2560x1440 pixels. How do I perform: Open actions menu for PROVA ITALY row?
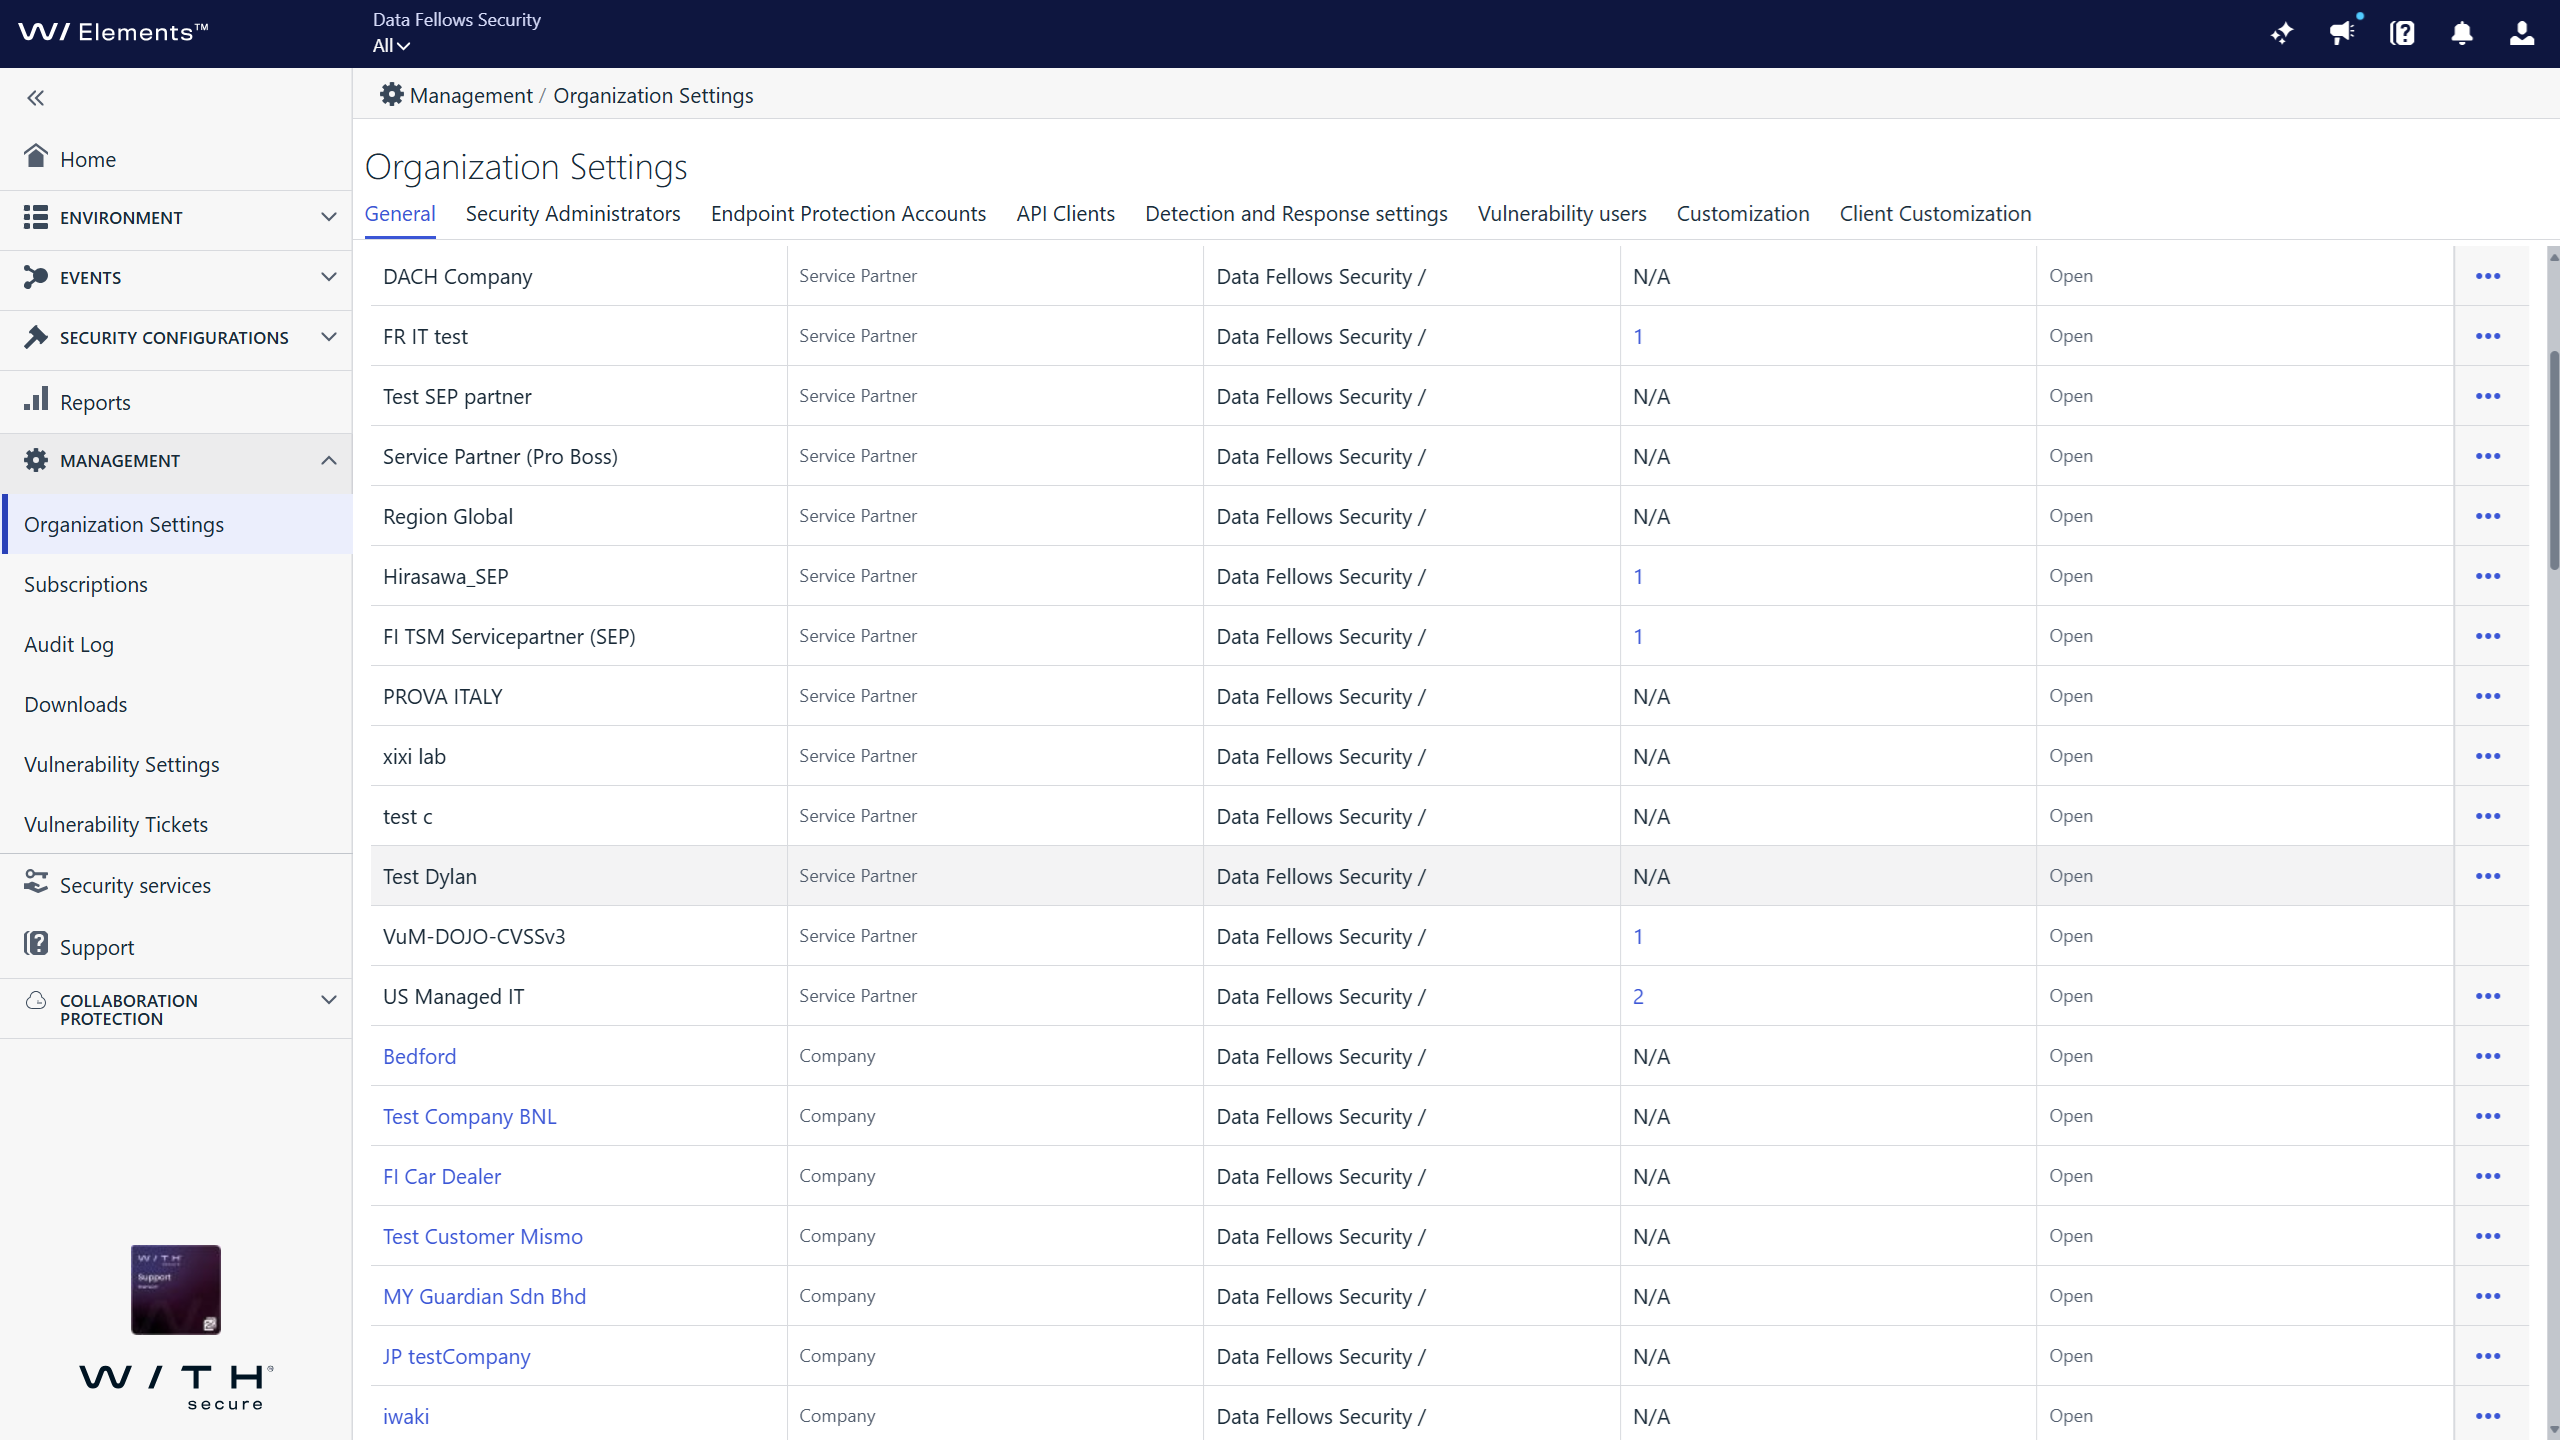point(2488,696)
